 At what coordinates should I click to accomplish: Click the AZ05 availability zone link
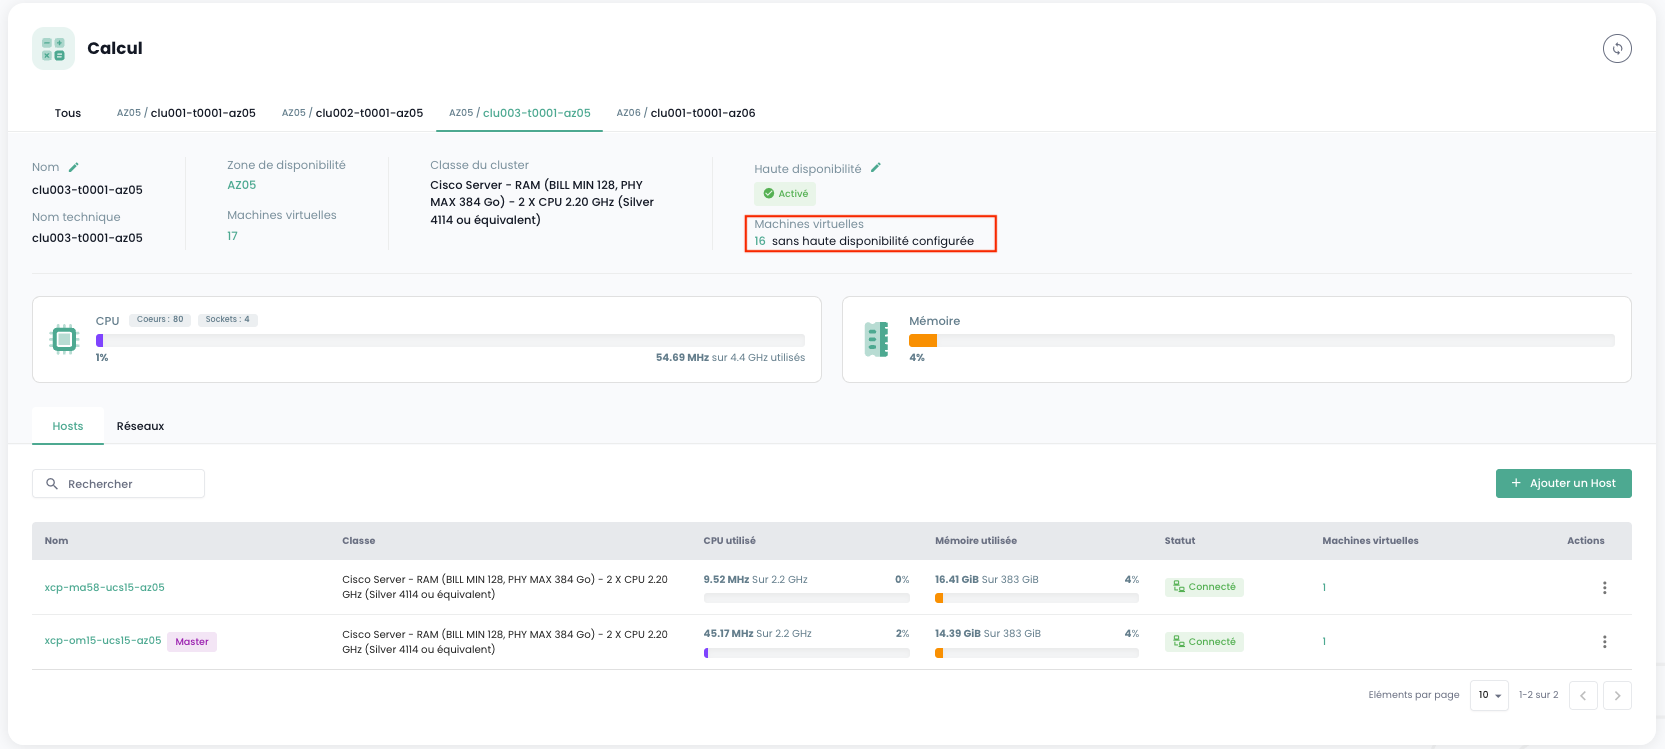[241, 185]
